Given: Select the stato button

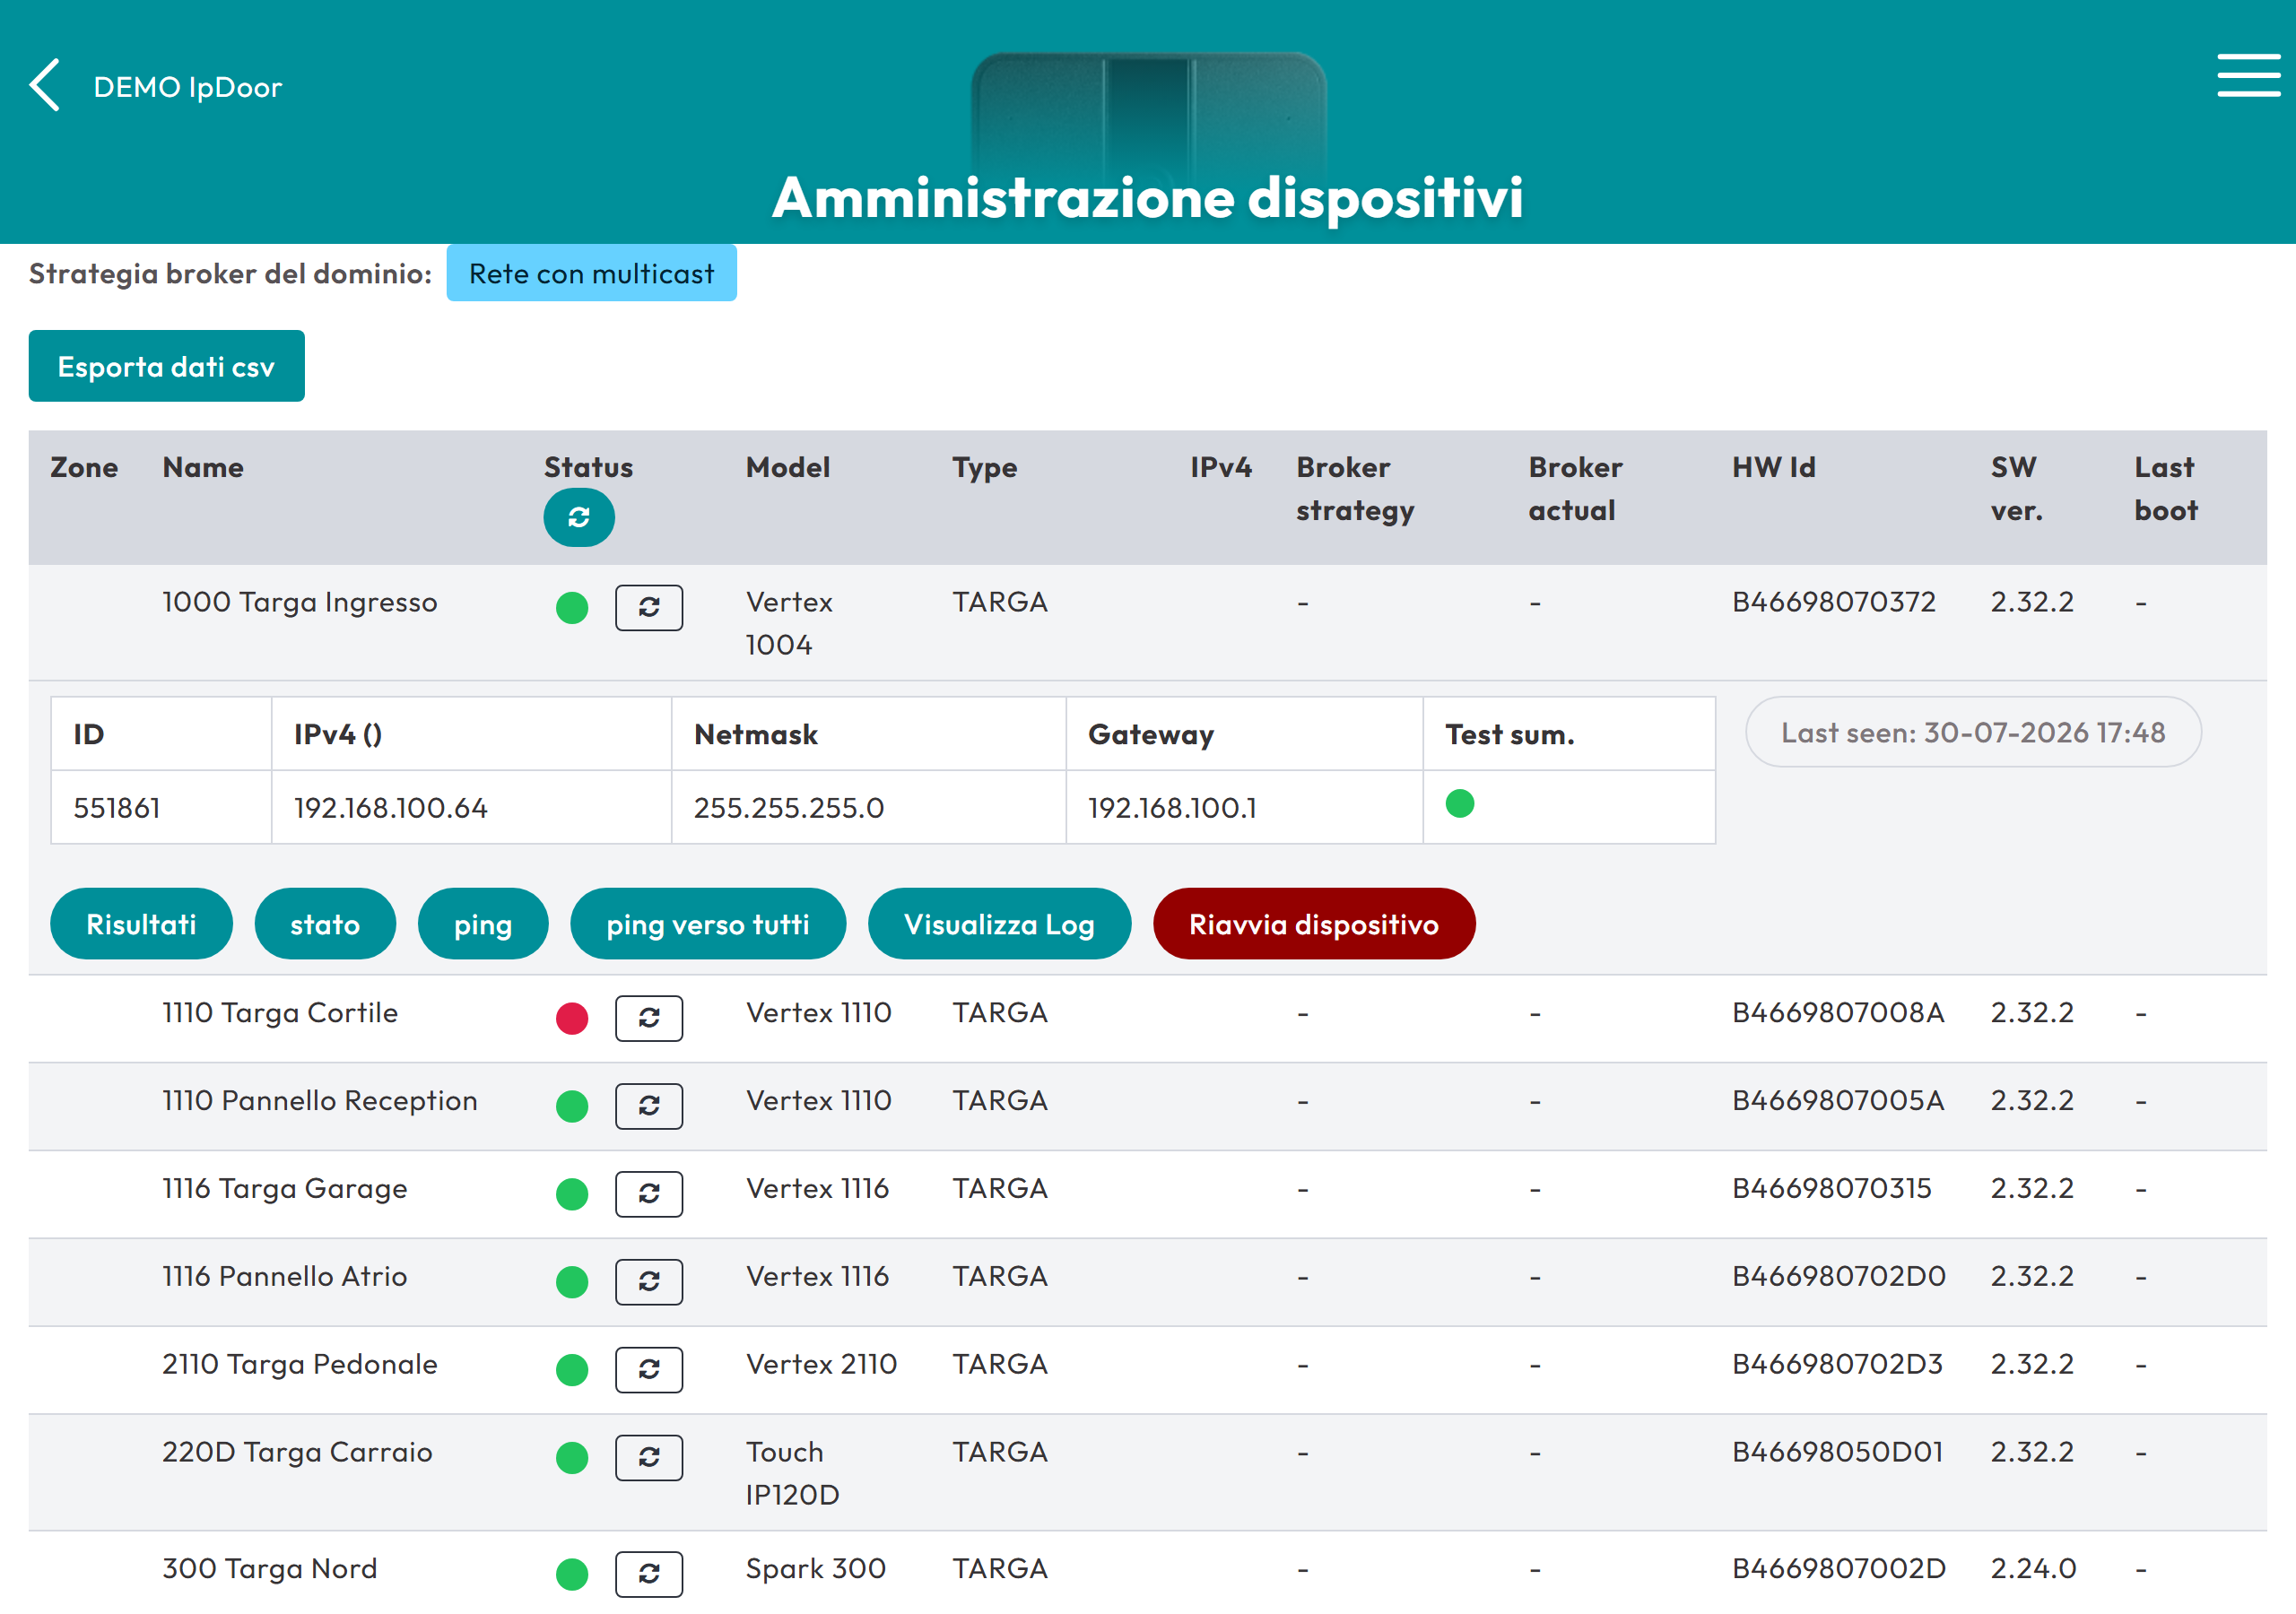Looking at the screenshot, I should tap(325, 924).
